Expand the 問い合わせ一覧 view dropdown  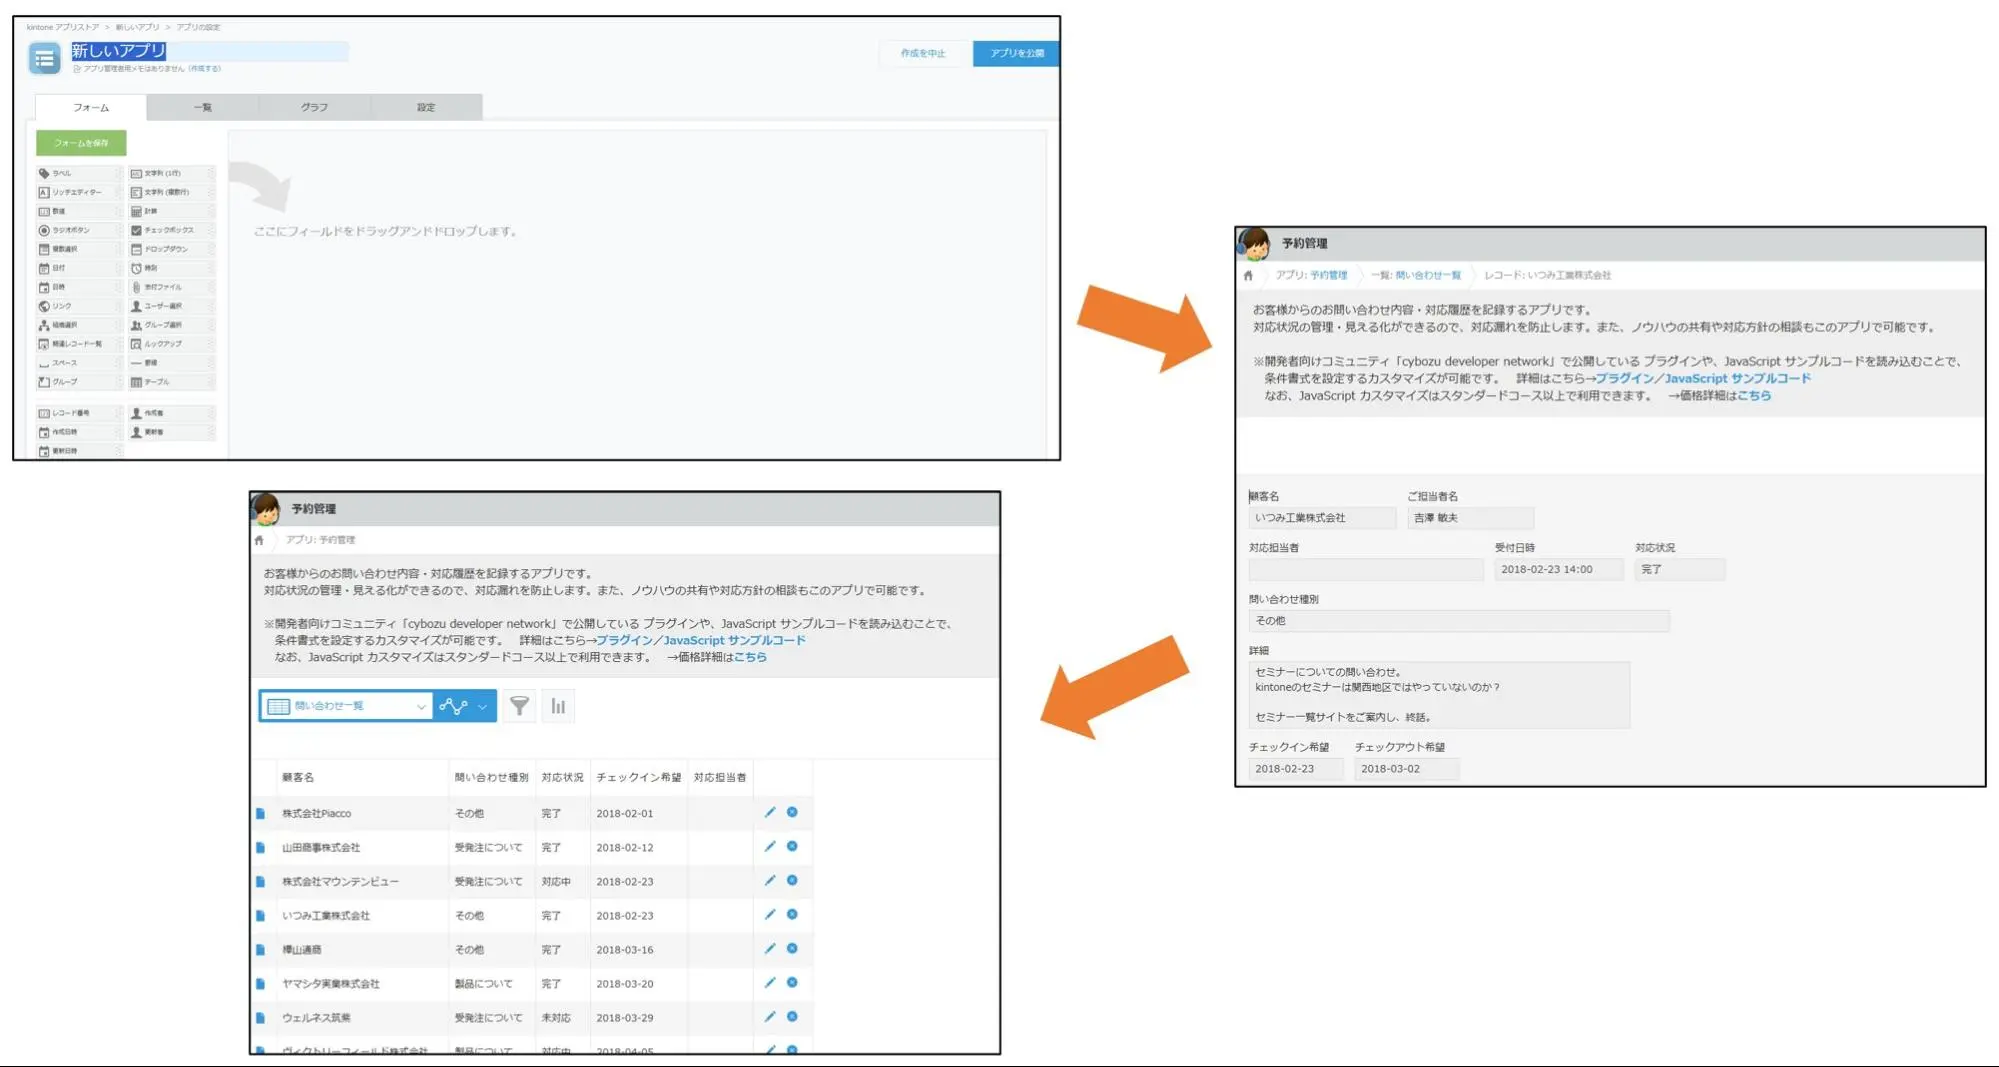click(x=420, y=706)
